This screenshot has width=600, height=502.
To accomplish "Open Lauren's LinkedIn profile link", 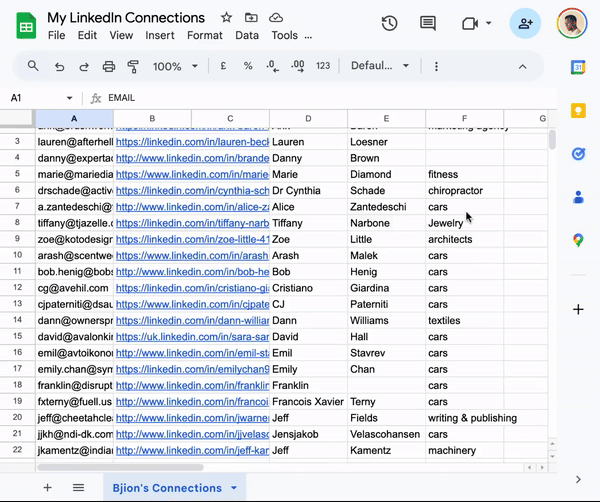I will 192,142.
